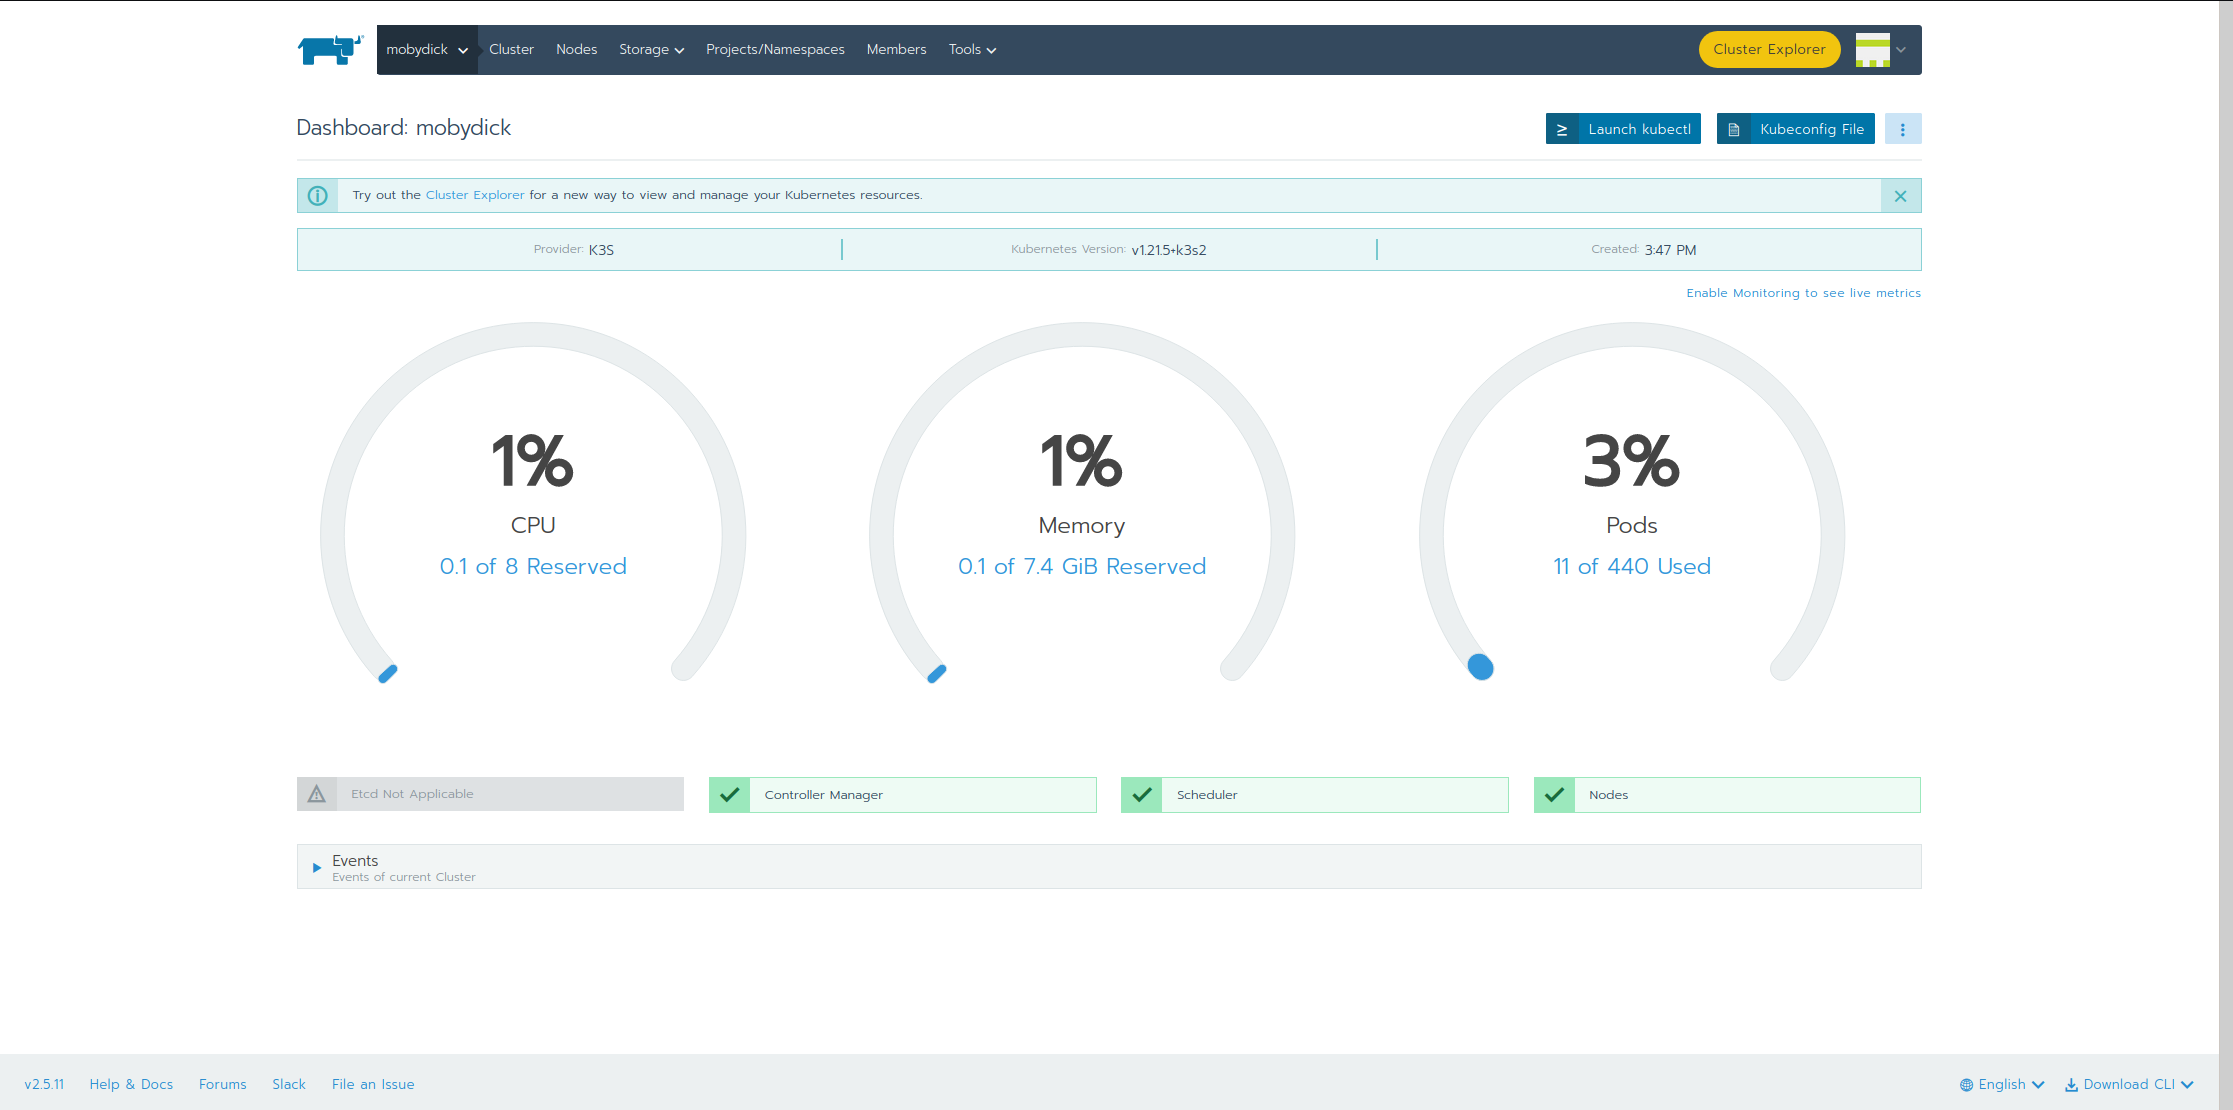Viewport: 2233px width, 1110px height.
Task: Click '0.1 of 8 Reserved' CPU text
Action: click(533, 566)
